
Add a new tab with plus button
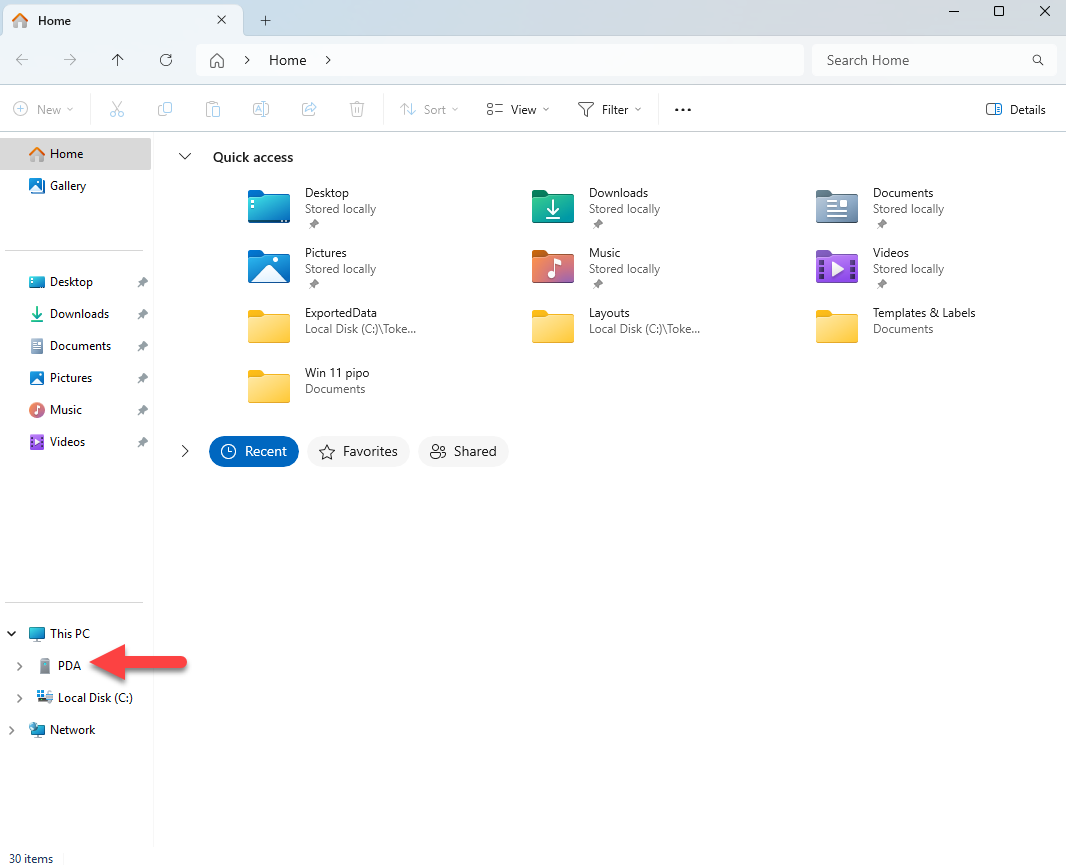tap(266, 20)
